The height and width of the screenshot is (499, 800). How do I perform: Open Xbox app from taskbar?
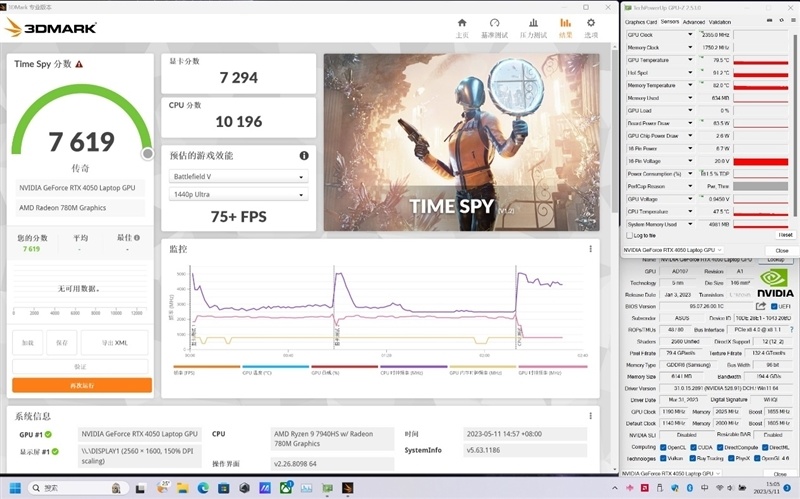[x=285, y=488]
